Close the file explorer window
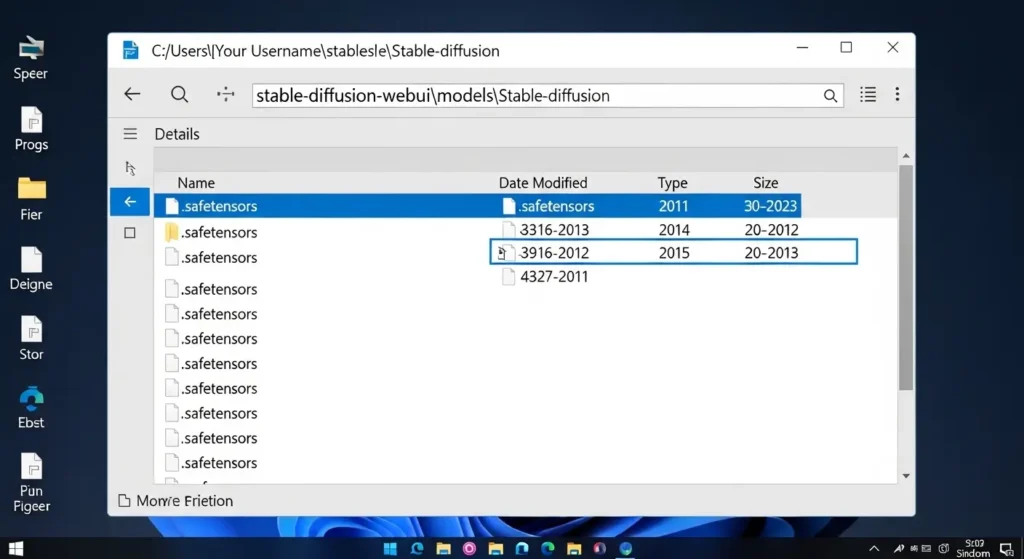 893,48
